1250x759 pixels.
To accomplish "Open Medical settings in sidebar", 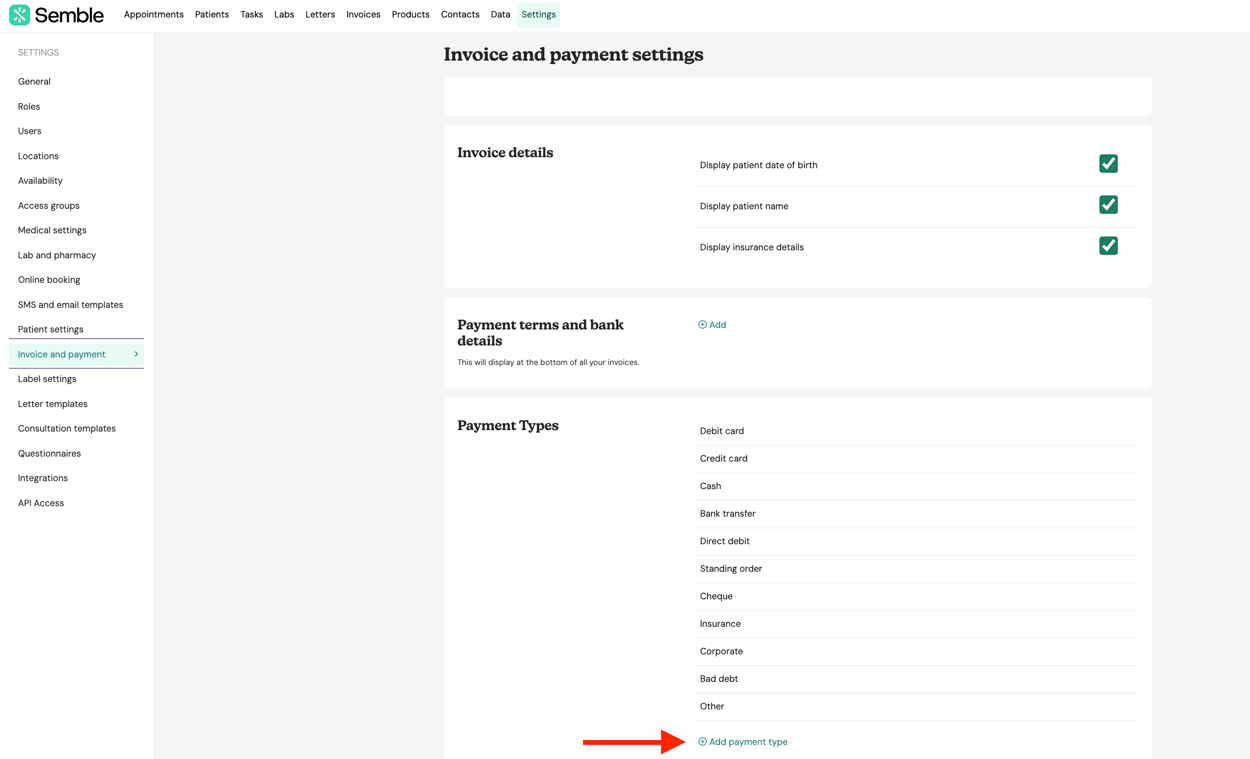I will pos(52,230).
